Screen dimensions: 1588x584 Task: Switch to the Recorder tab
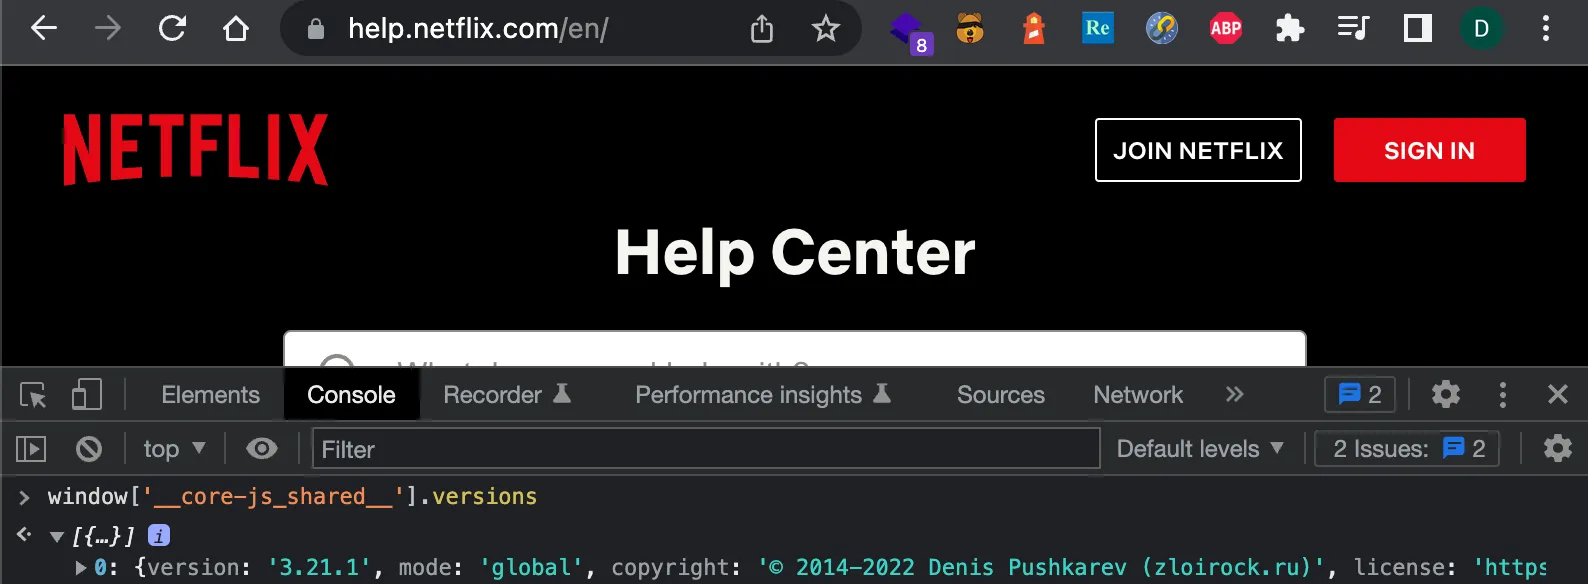coord(507,395)
